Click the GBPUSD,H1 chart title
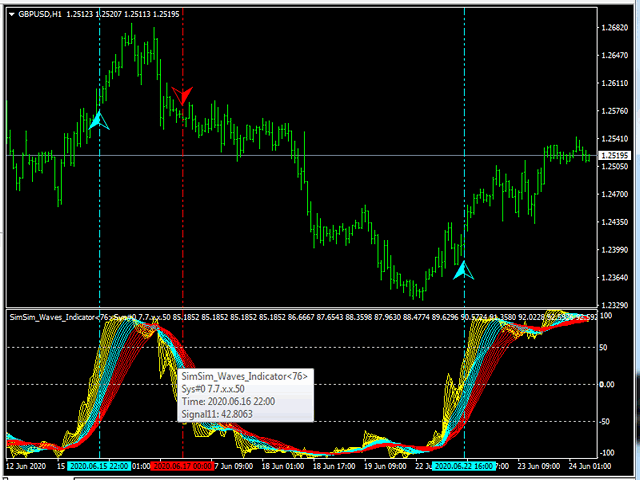640x480 pixels. 40,14
